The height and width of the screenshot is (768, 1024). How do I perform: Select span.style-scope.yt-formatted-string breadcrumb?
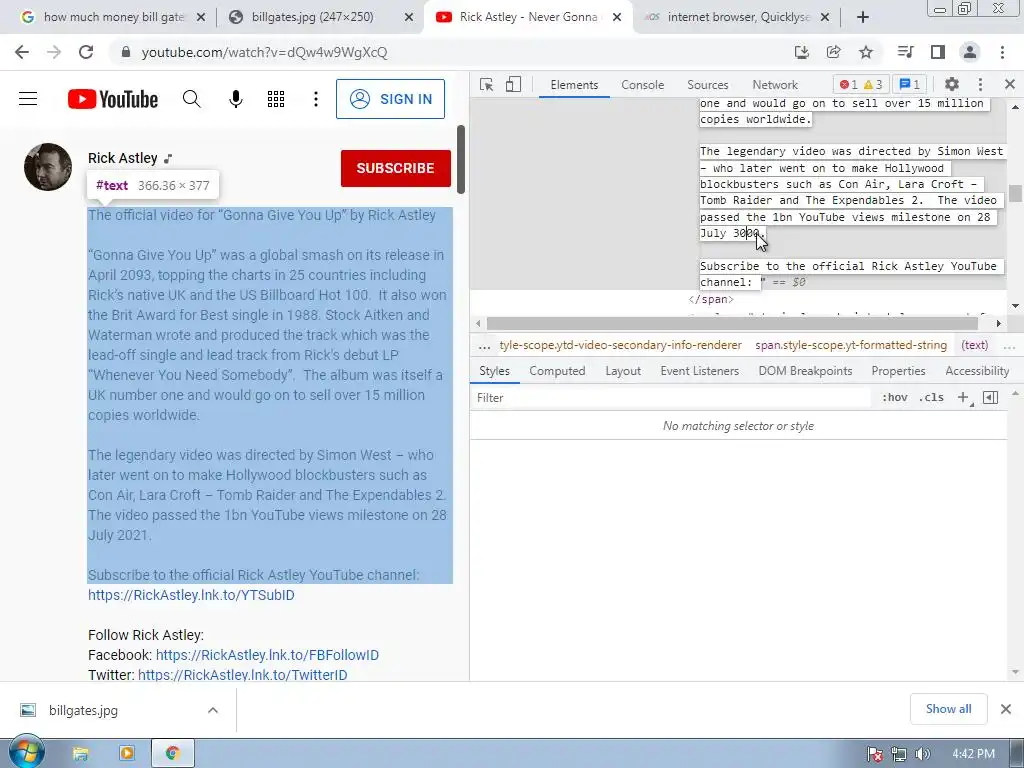(851, 345)
